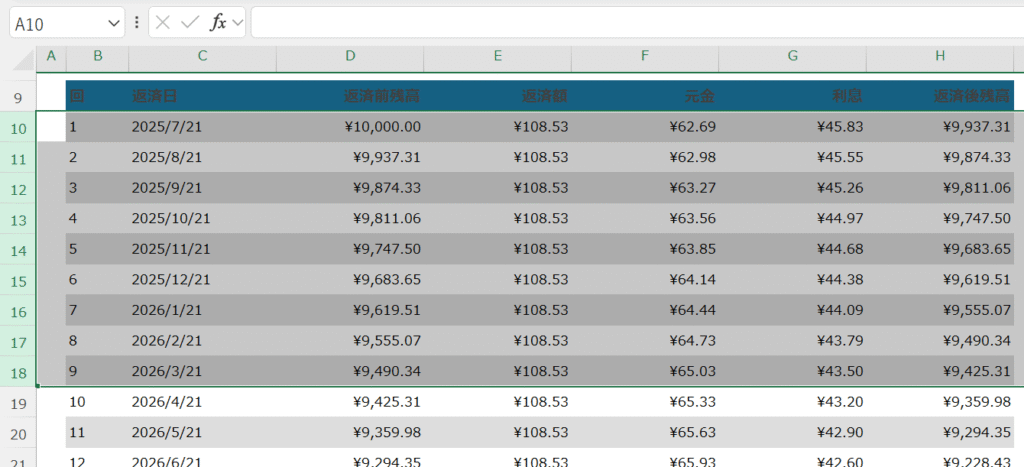Image resolution: width=1024 pixels, height=467 pixels.
Task: Click the interest cell ¥44.38
Action: (x=793, y=280)
